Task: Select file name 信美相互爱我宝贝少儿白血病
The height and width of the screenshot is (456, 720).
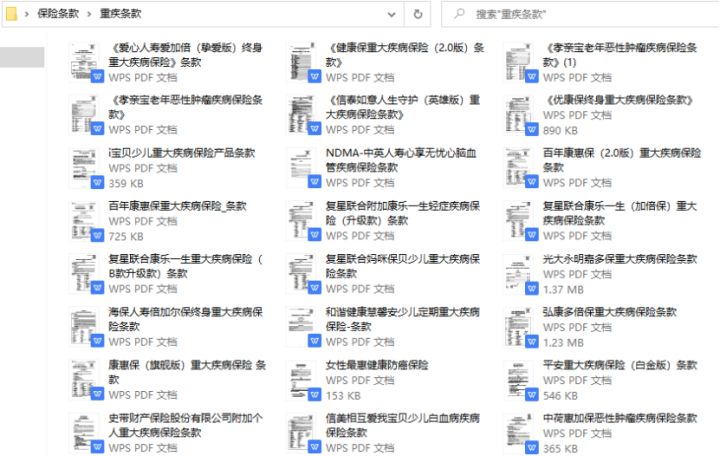Action: tap(403, 425)
